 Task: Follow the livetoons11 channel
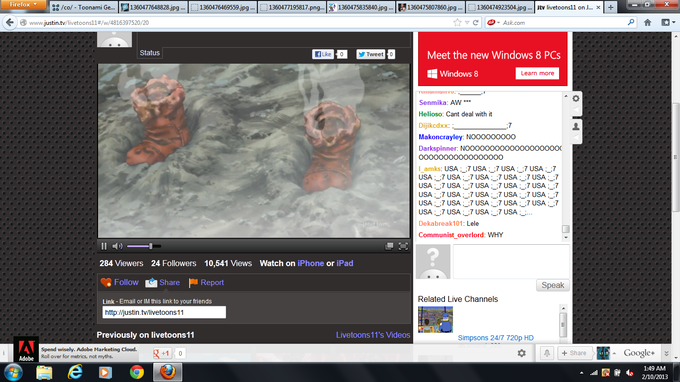(x=126, y=282)
